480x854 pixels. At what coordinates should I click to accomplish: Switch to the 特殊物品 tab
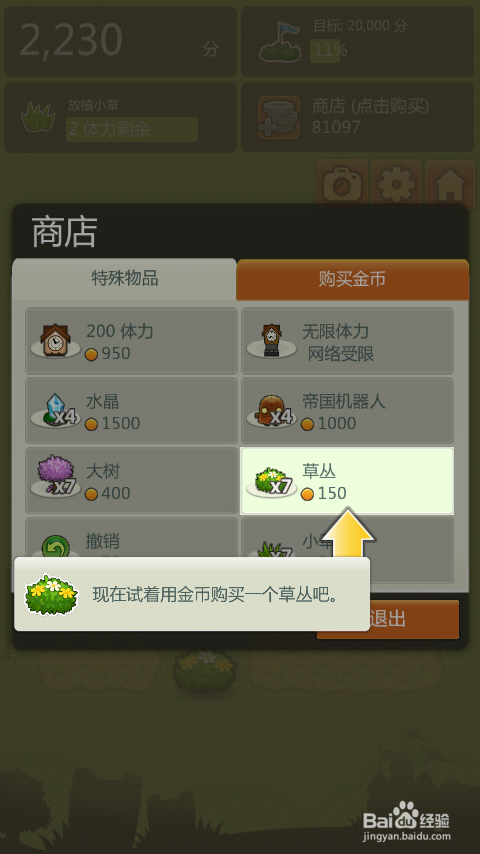point(124,279)
